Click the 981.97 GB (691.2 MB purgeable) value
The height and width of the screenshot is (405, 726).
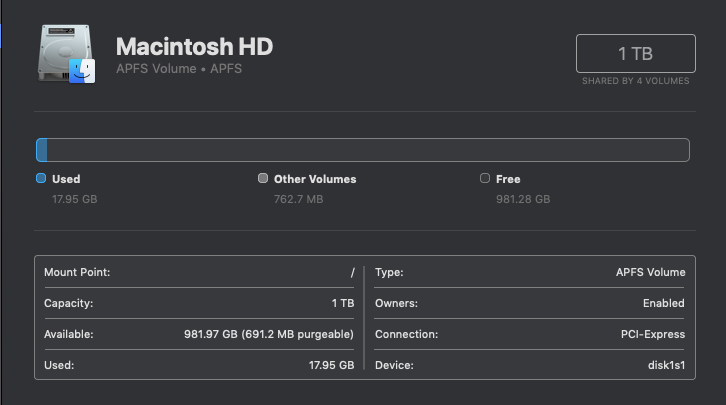[269, 334]
